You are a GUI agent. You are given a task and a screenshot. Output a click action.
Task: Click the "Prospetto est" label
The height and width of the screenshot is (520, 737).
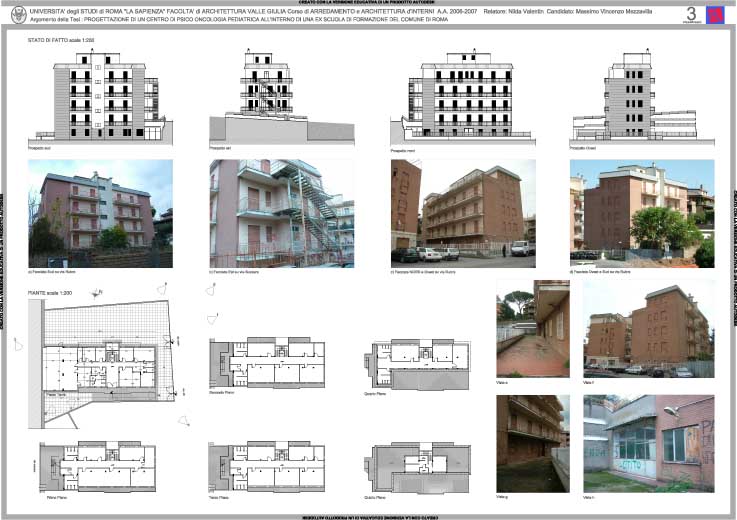click(220, 148)
